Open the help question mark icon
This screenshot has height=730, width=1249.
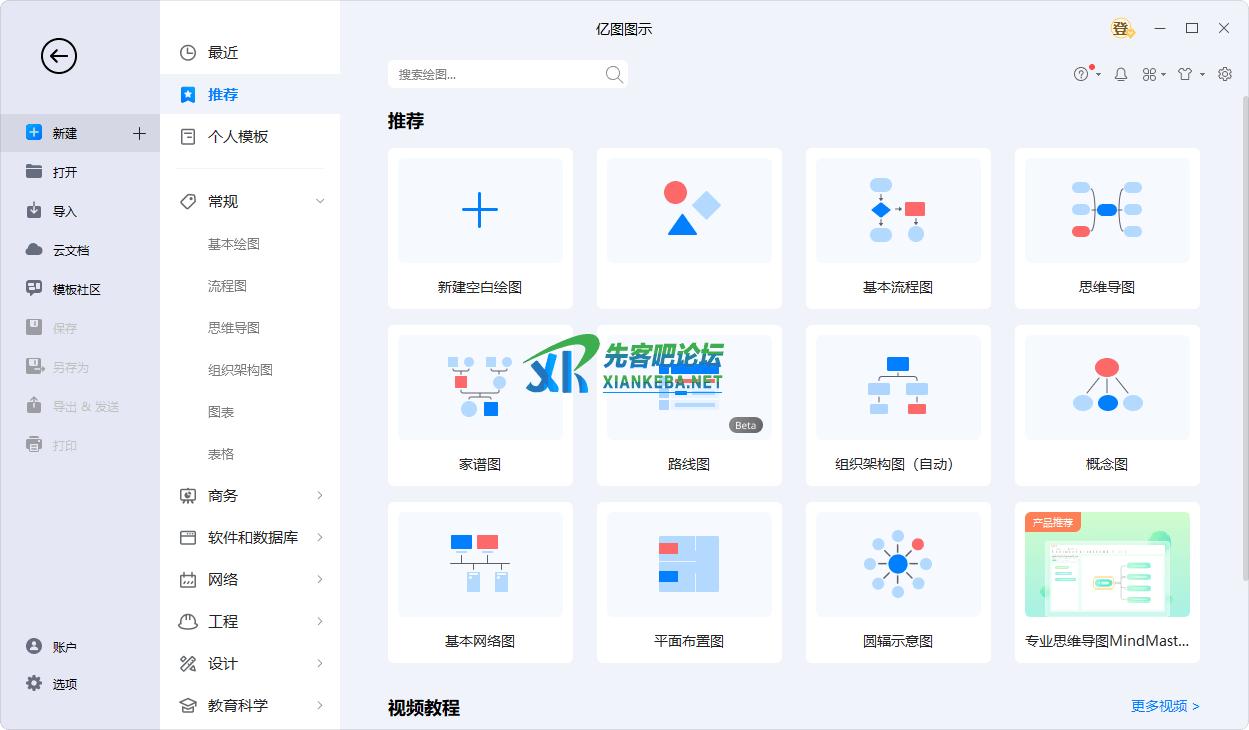[x=1081, y=74]
